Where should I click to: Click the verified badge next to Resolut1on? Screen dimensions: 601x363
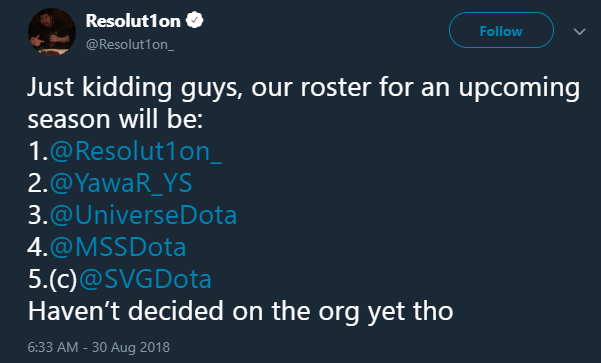(195, 20)
